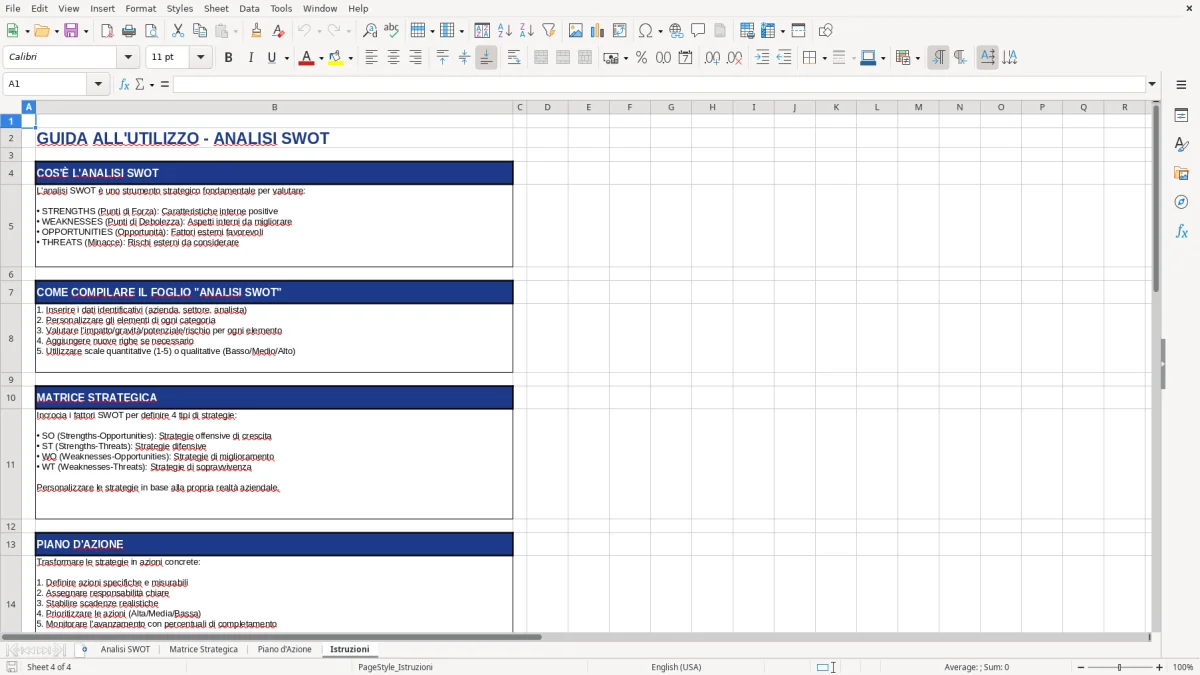Apply percent format with the Percent icon
Image resolution: width=1200 pixels, height=675 pixels.
click(x=641, y=58)
